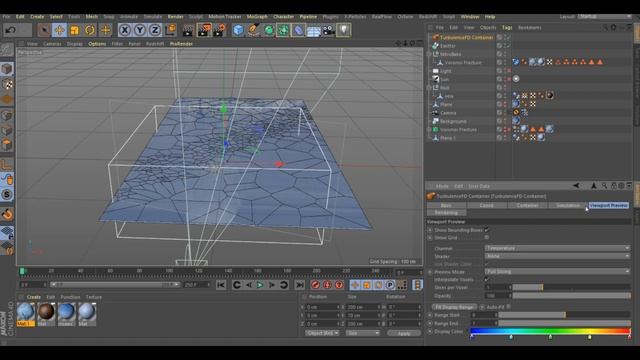640x360 pixels.
Task: Click the Play Forward button
Action: click(260, 285)
